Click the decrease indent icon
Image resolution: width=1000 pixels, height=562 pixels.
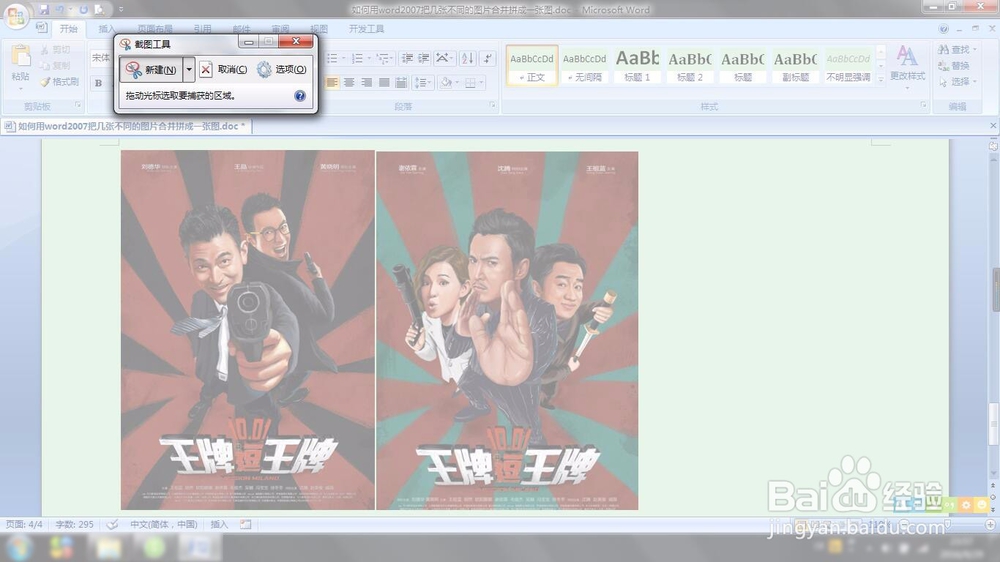[x=407, y=58]
